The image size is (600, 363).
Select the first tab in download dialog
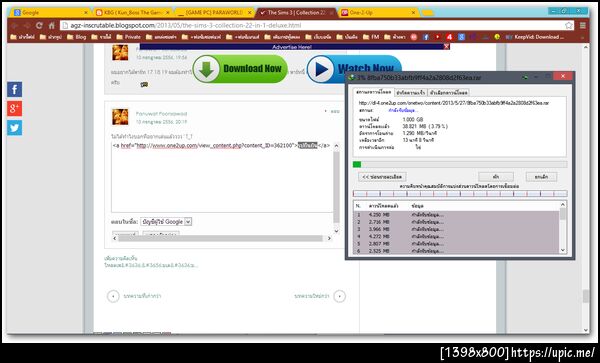click(373, 92)
